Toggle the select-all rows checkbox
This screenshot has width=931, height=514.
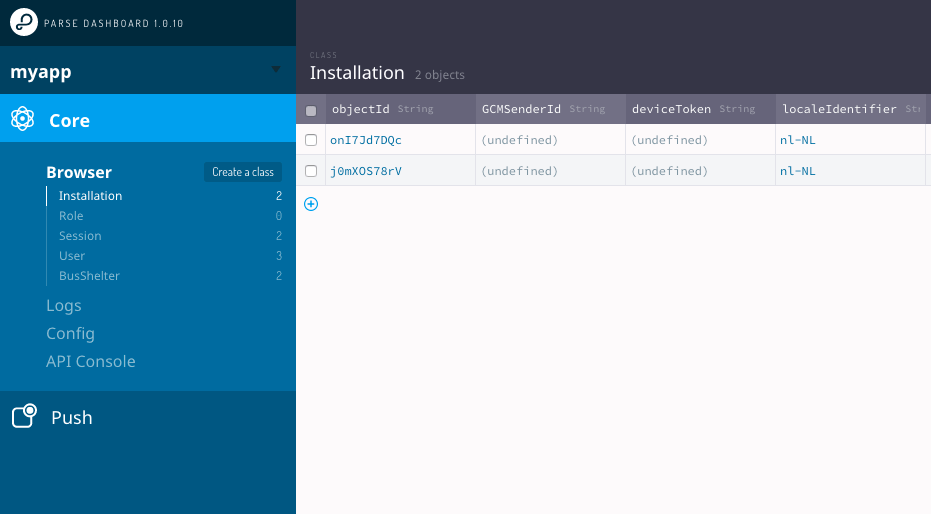click(x=311, y=110)
